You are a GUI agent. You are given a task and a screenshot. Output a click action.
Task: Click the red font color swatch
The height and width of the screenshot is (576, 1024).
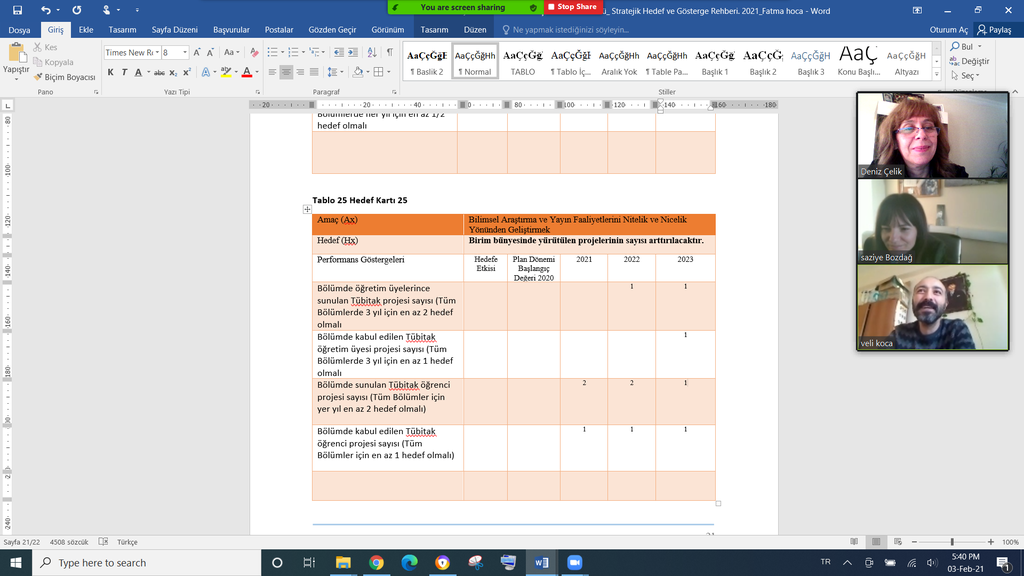[245, 72]
